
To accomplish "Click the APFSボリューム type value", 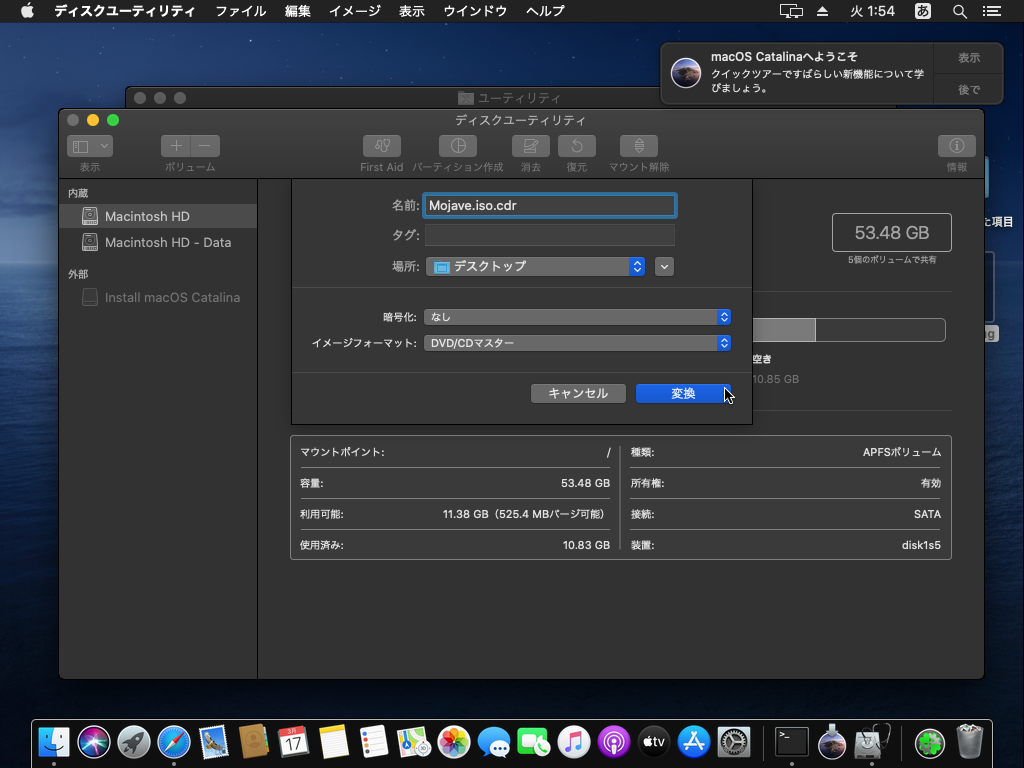I will pyautogui.click(x=901, y=452).
